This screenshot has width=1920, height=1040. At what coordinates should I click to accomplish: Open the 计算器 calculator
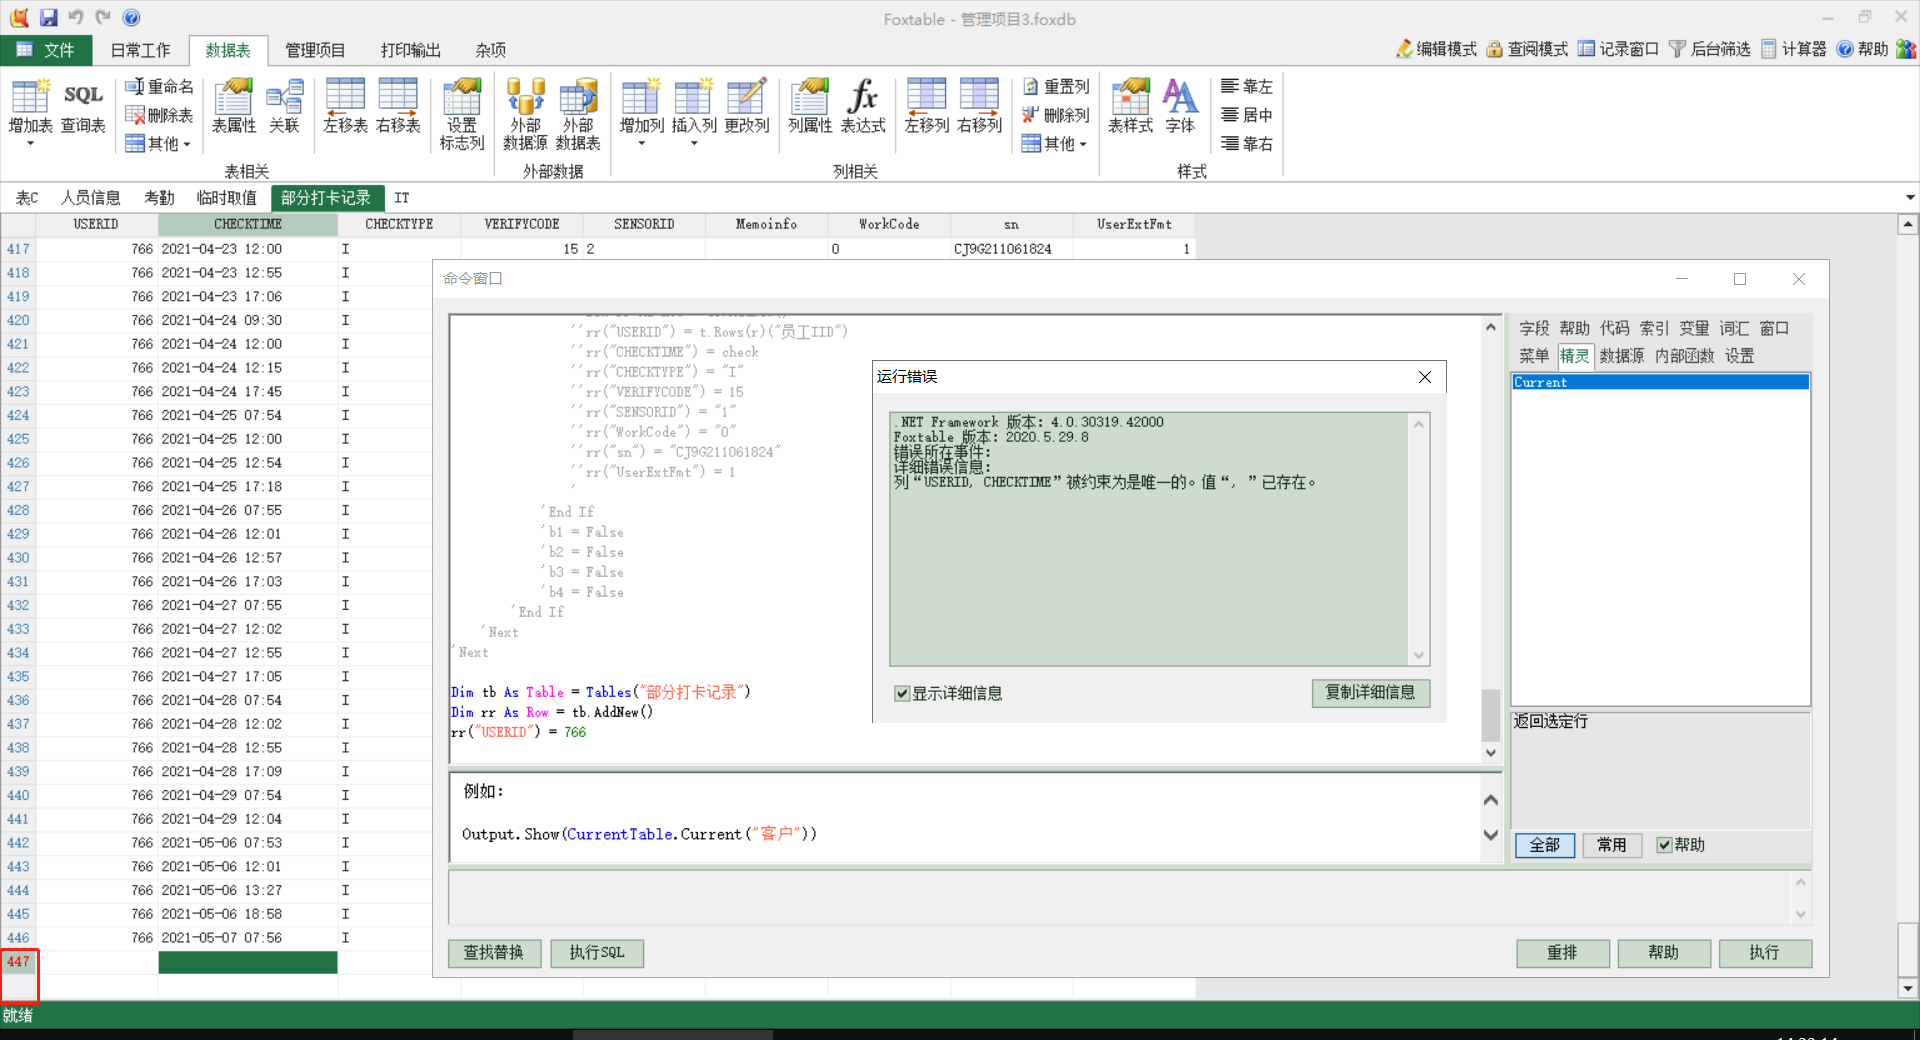pos(1794,49)
